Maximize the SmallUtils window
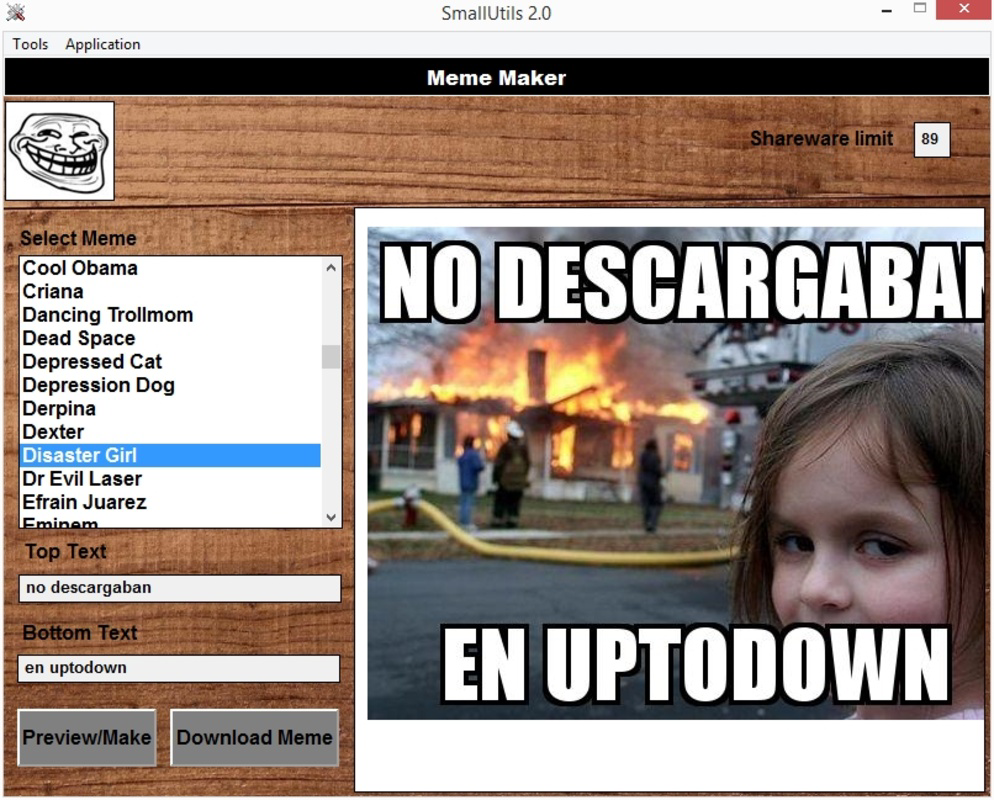This screenshot has height=800, width=994. (x=920, y=9)
